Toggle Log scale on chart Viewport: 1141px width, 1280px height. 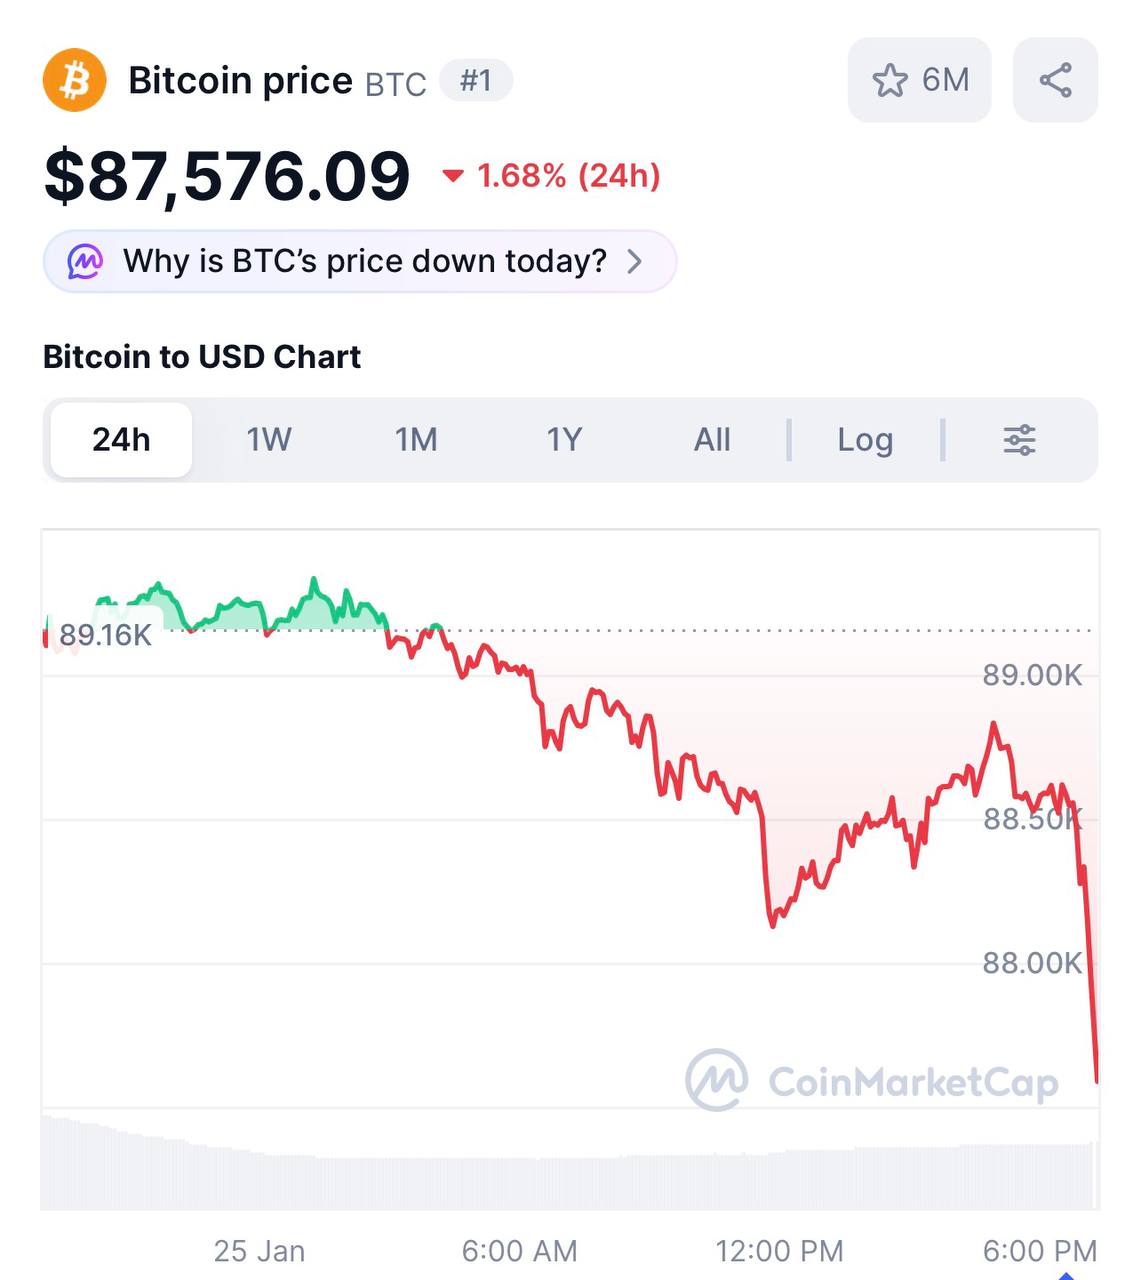pos(865,440)
